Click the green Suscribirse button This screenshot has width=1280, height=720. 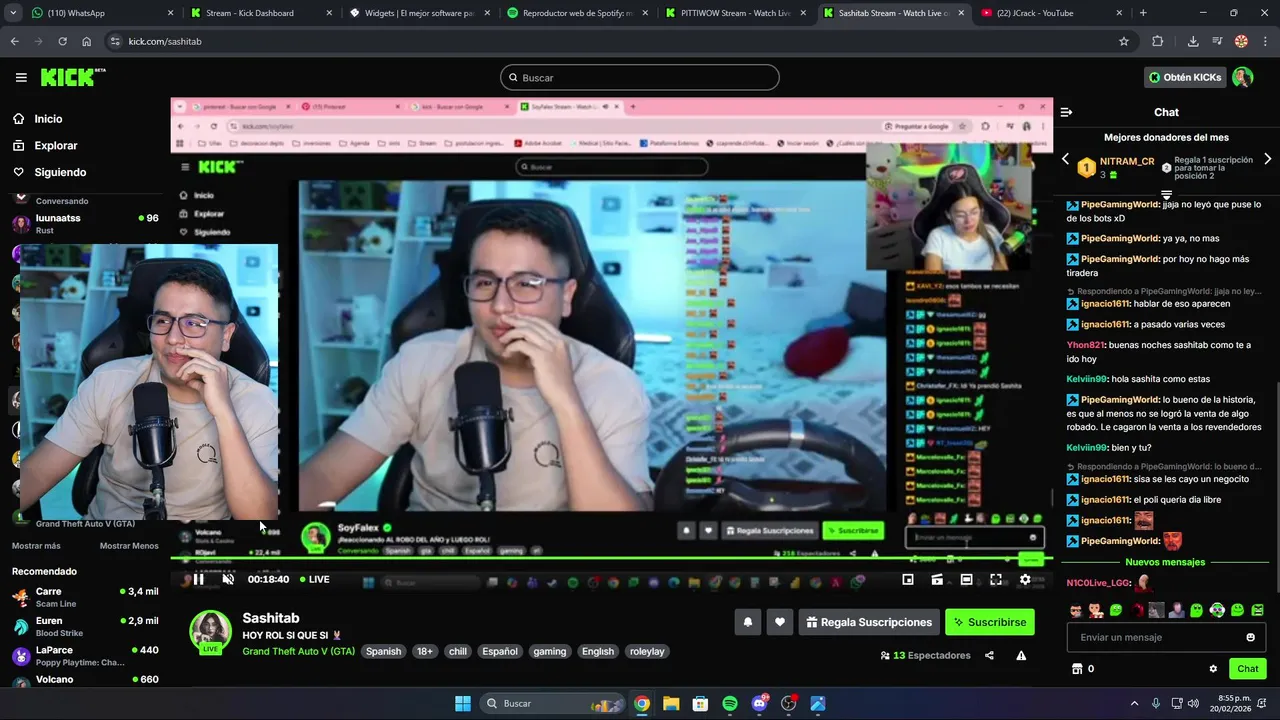click(990, 622)
